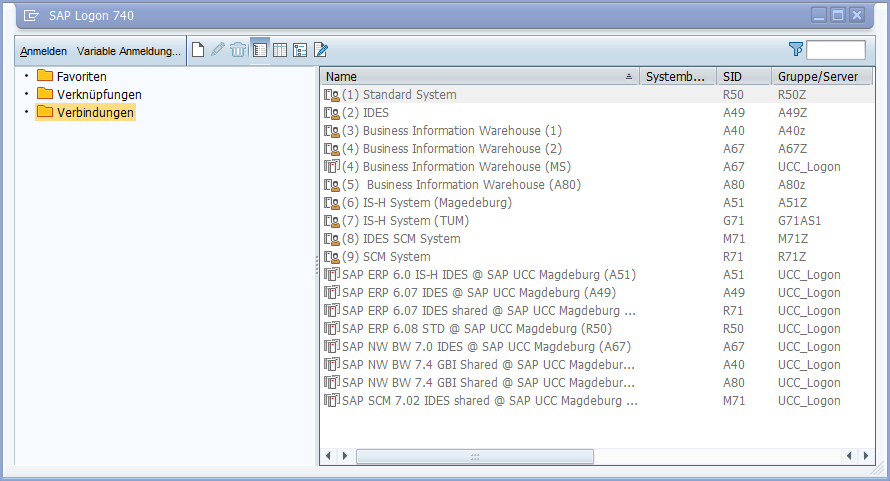This screenshot has height=481, width=890.
Task: Select the Verbindungen folder
Action: point(95,112)
